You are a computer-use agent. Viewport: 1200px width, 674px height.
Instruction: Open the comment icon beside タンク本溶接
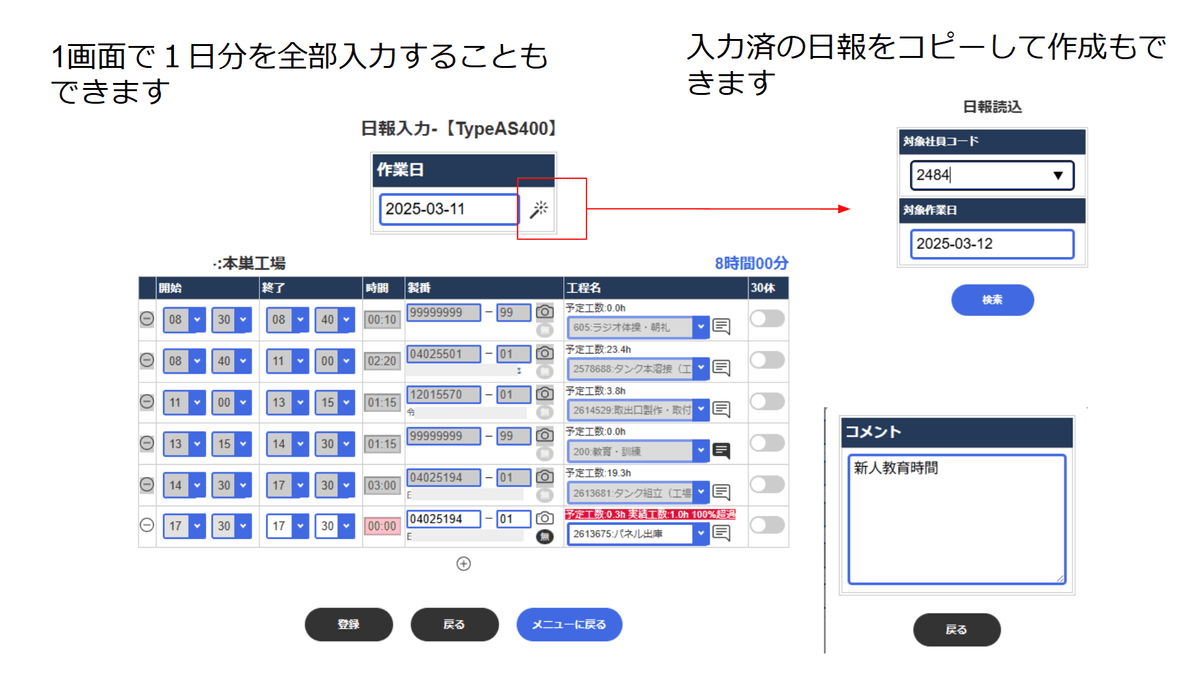[721, 367]
